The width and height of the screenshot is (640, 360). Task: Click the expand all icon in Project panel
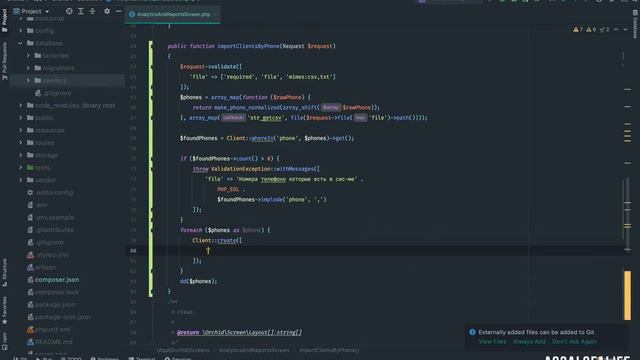click(81, 11)
